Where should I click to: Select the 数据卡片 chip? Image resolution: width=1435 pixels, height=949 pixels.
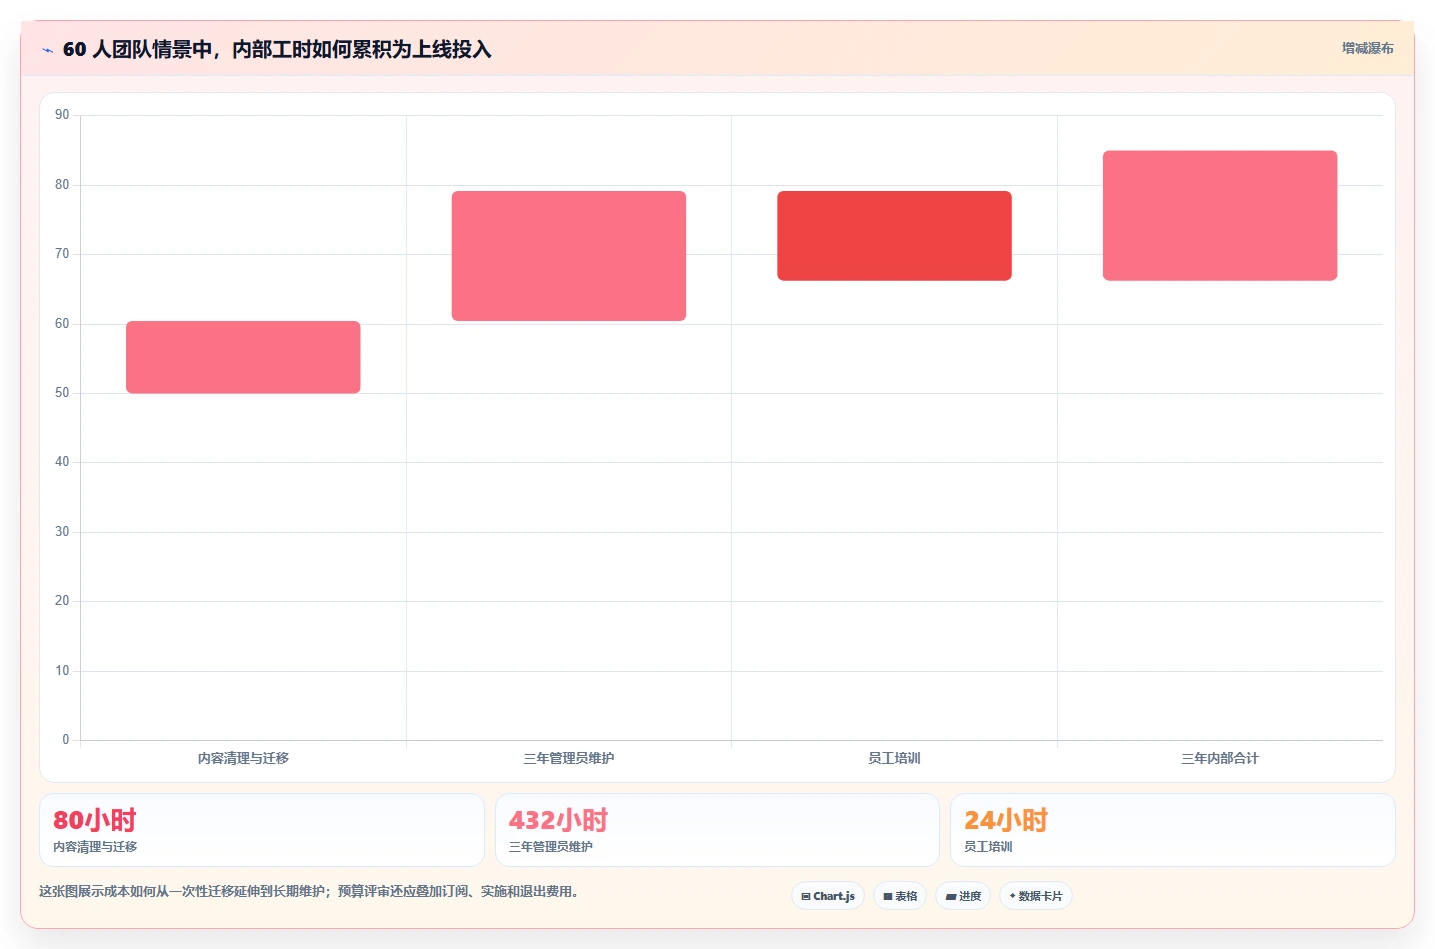[x=1036, y=896]
